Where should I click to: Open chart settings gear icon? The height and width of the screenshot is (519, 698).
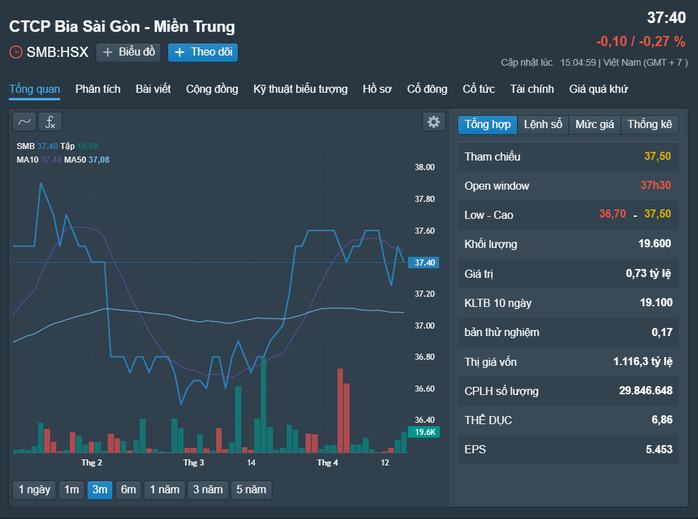[x=434, y=122]
